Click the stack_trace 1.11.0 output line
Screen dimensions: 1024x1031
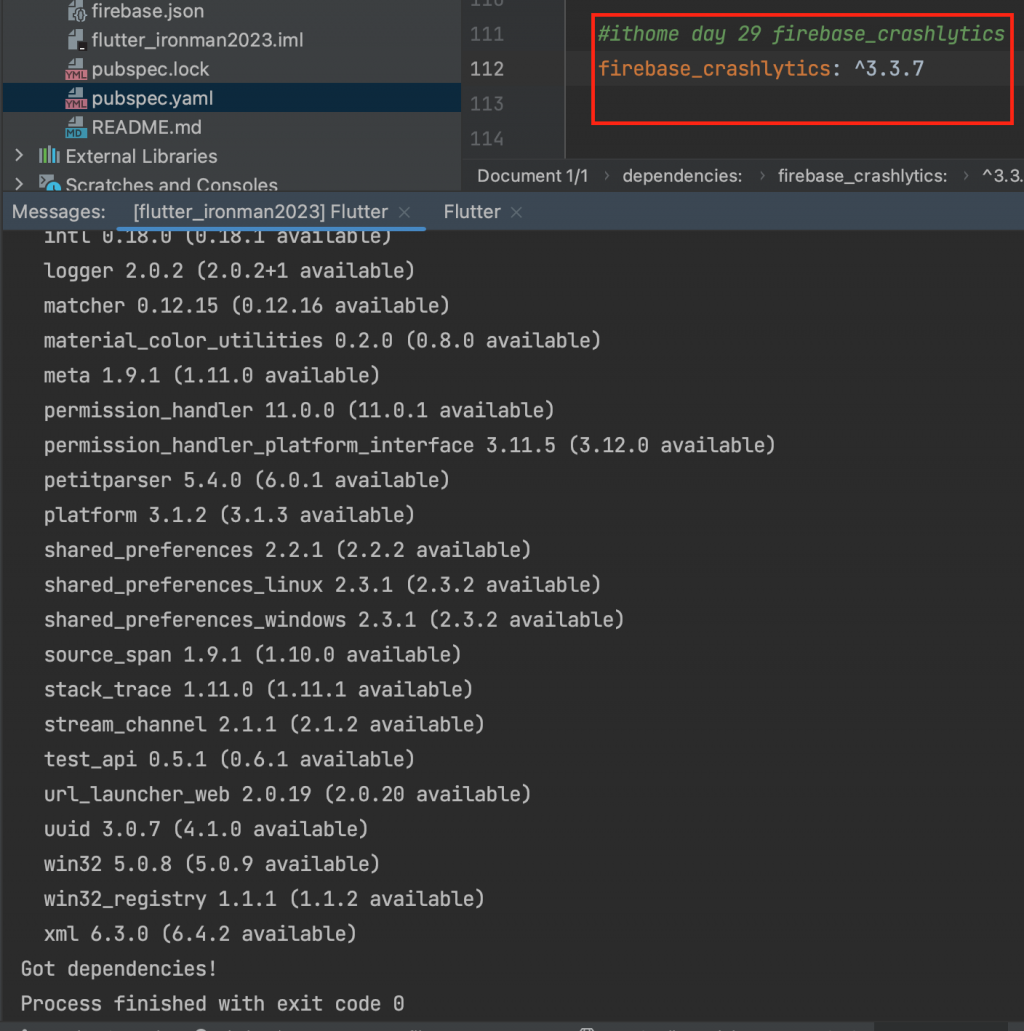point(258,689)
